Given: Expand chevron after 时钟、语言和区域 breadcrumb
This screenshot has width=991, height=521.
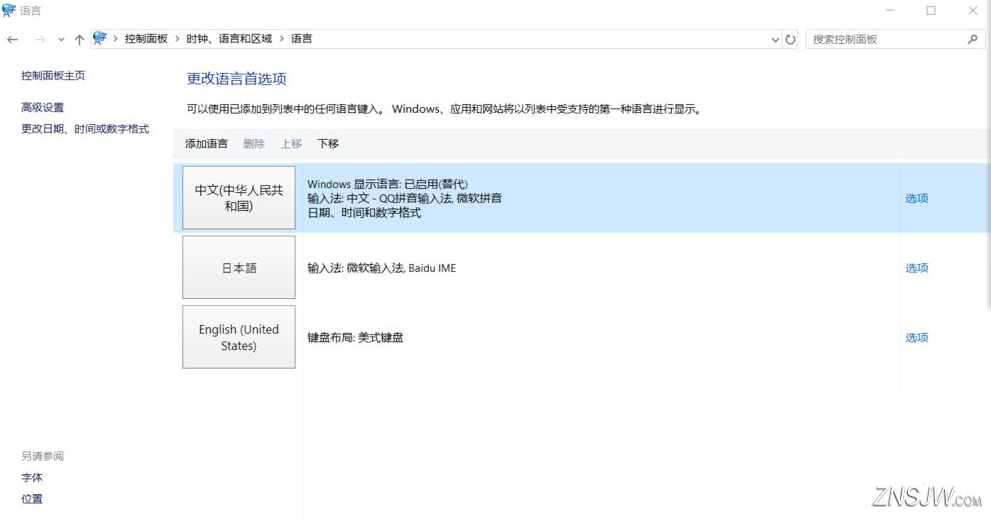Looking at the screenshot, I should 282,39.
